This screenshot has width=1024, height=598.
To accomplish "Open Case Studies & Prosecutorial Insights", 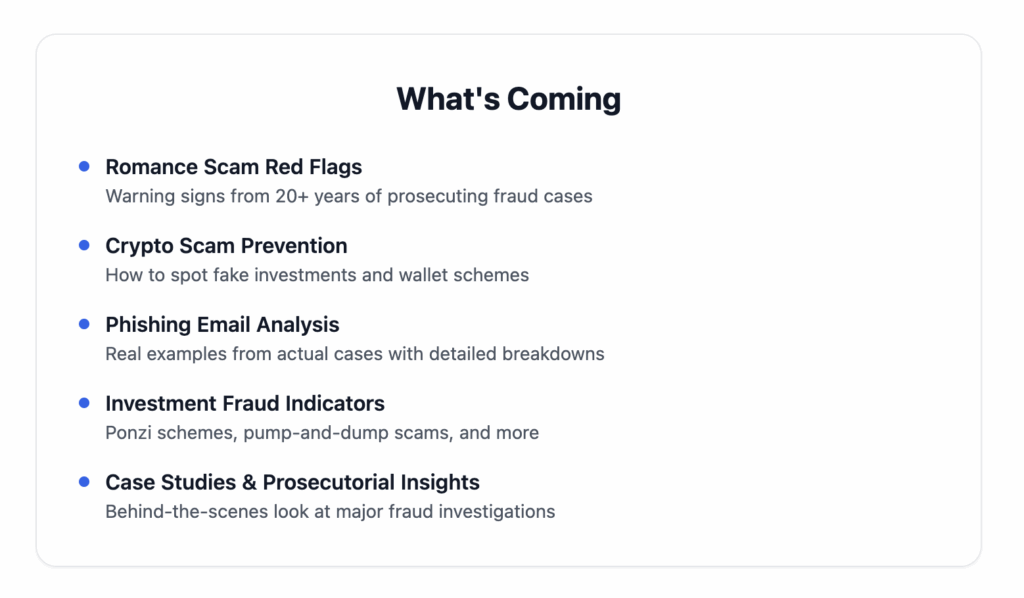I will 292,483.
